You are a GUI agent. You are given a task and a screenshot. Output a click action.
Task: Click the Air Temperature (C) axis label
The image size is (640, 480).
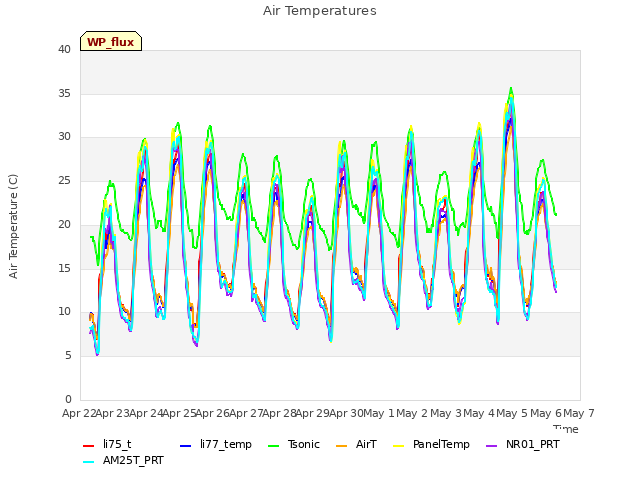coord(13,226)
